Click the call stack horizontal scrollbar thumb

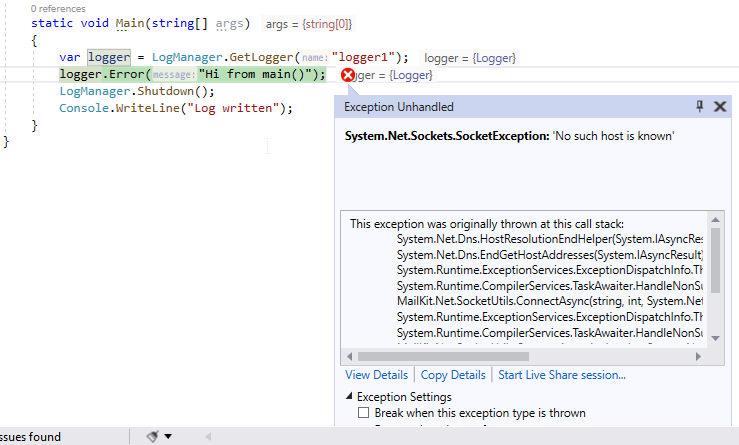point(443,356)
